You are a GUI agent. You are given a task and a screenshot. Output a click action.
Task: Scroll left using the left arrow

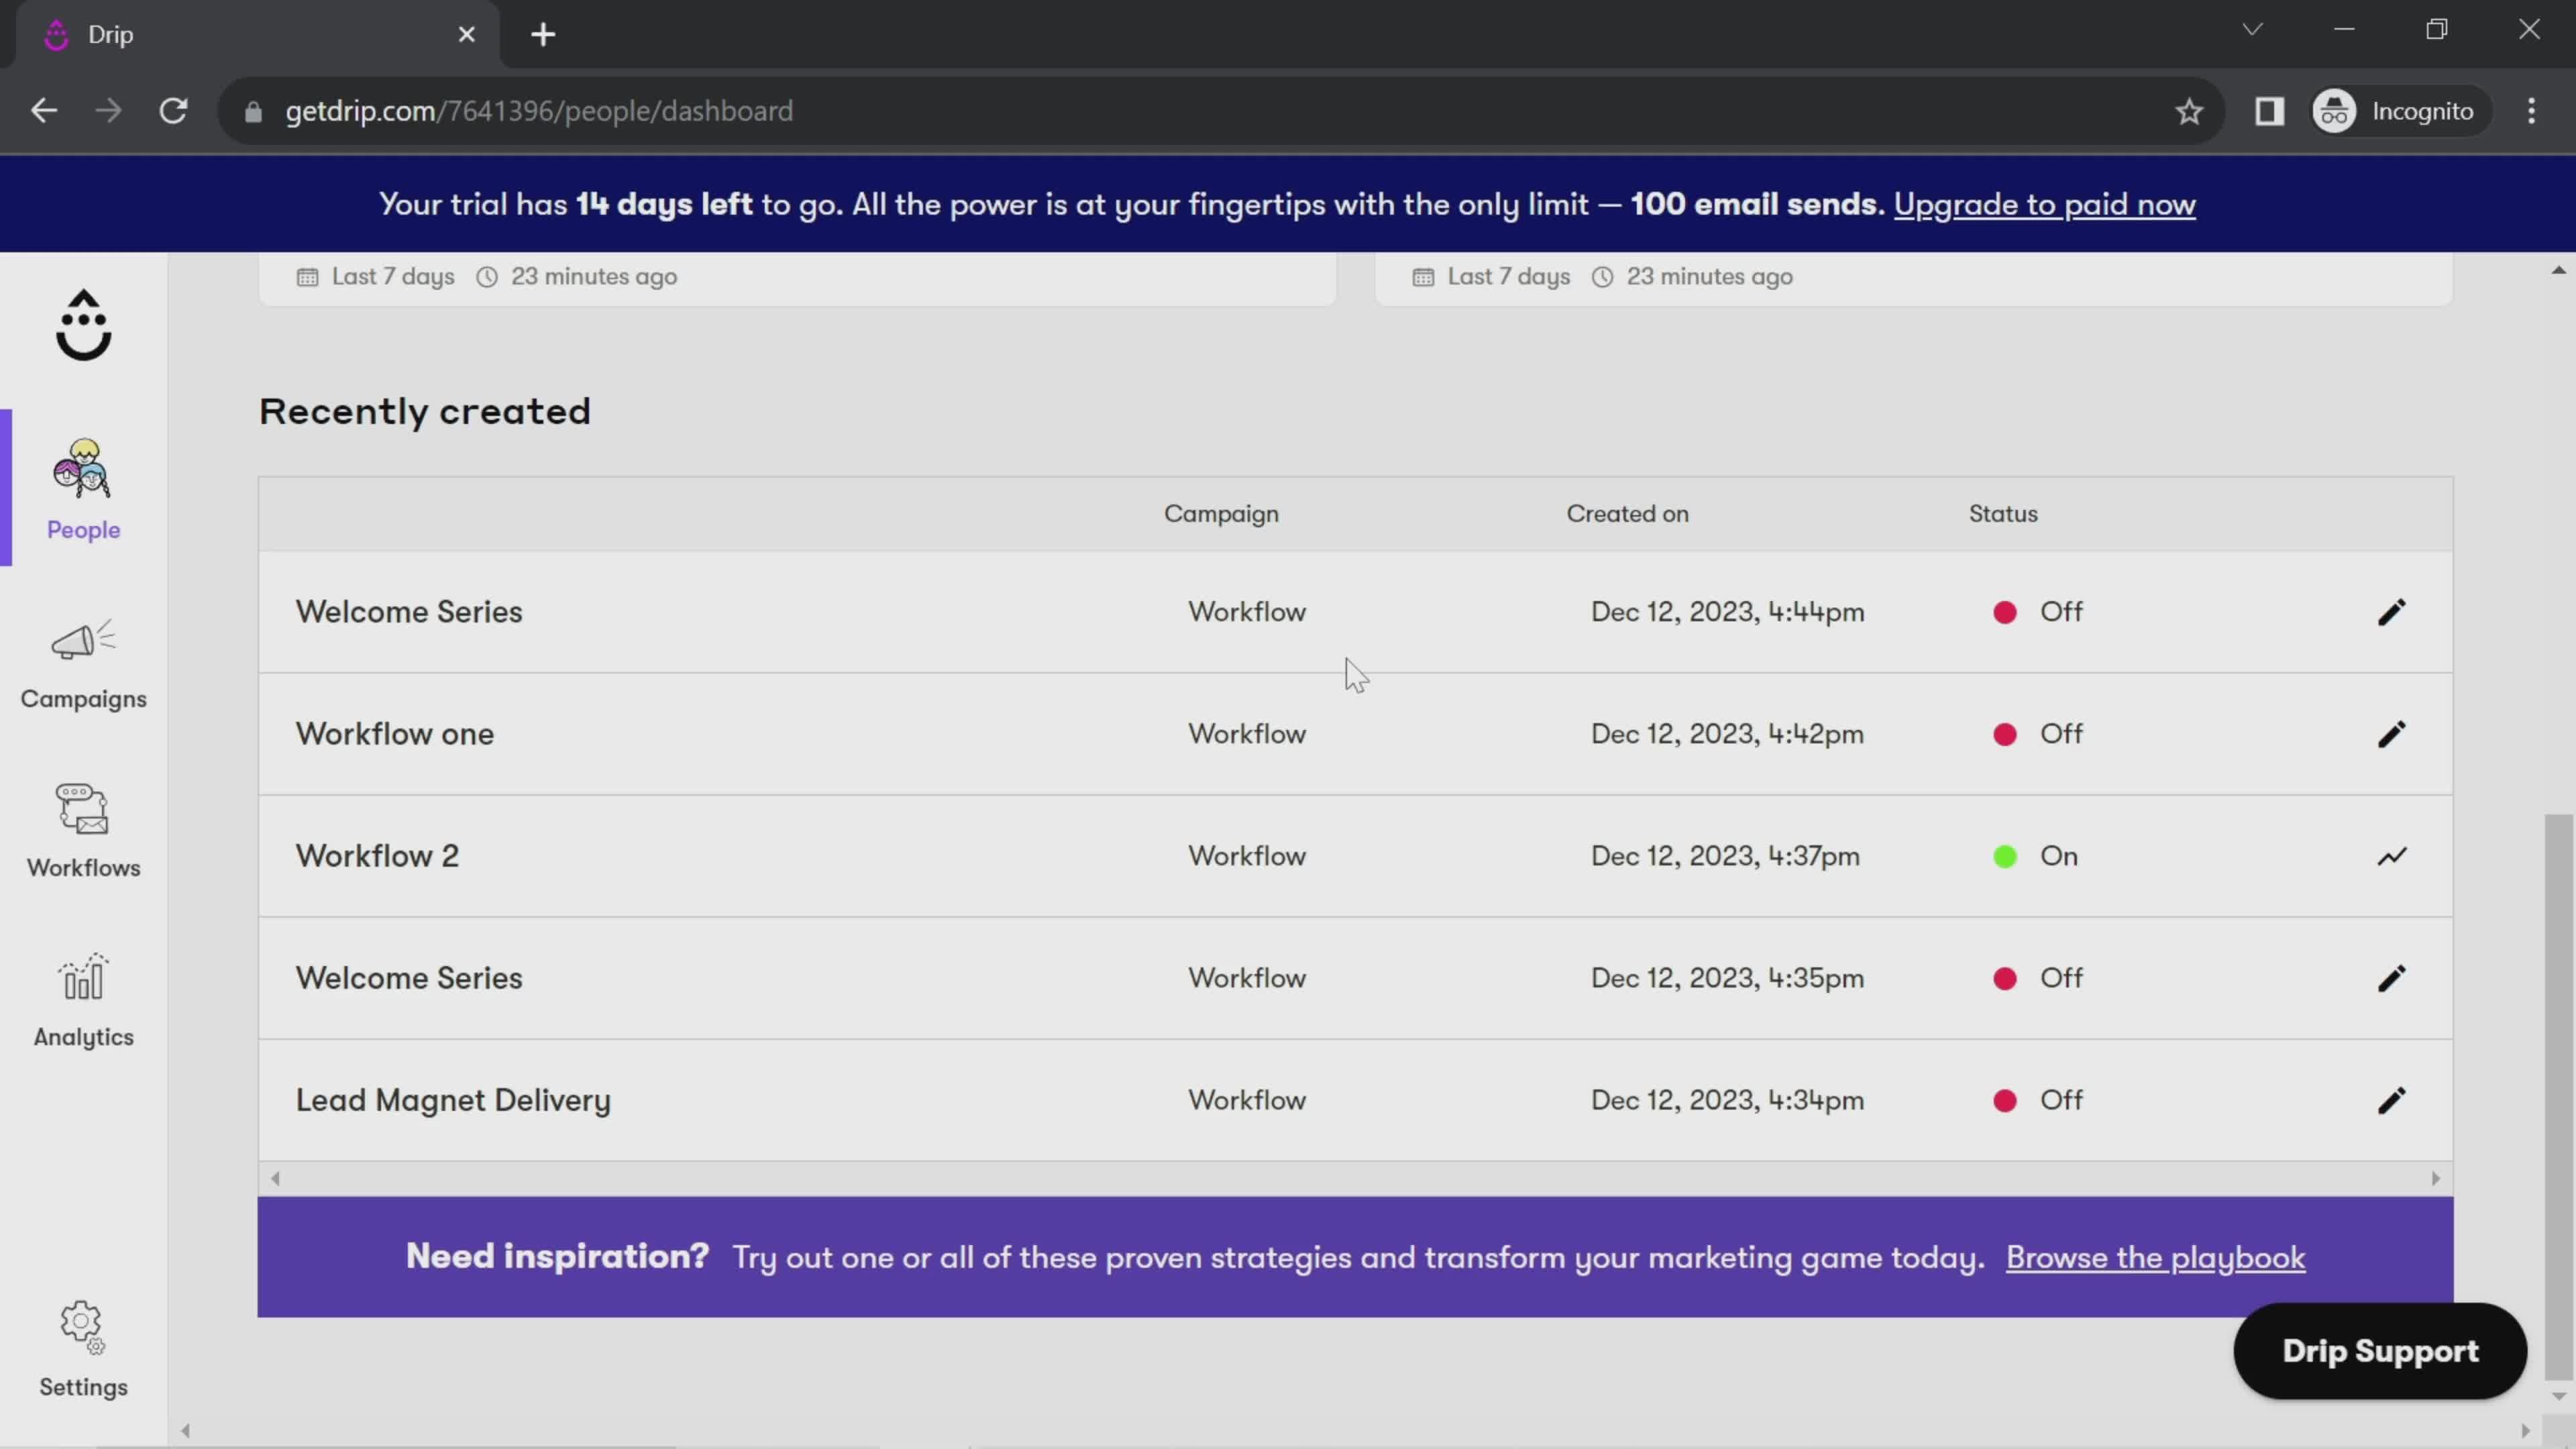pyautogui.click(x=274, y=1177)
